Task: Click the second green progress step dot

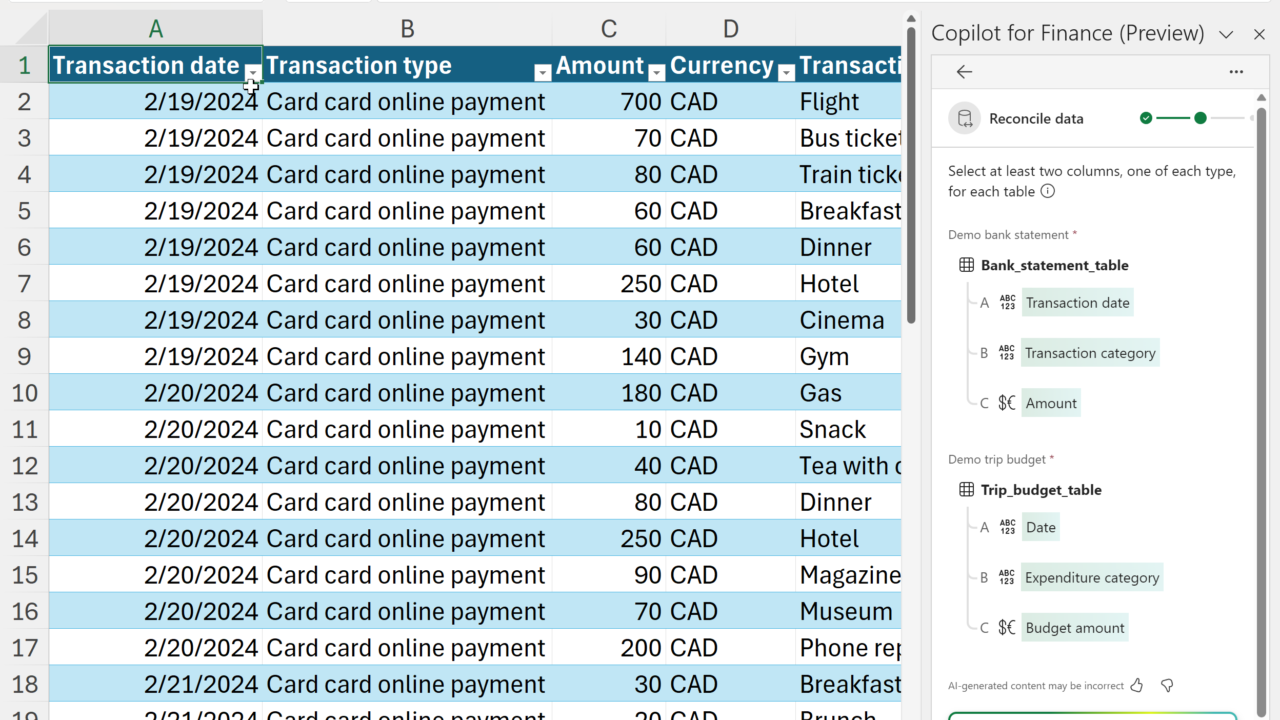Action: pos(1200,118)
